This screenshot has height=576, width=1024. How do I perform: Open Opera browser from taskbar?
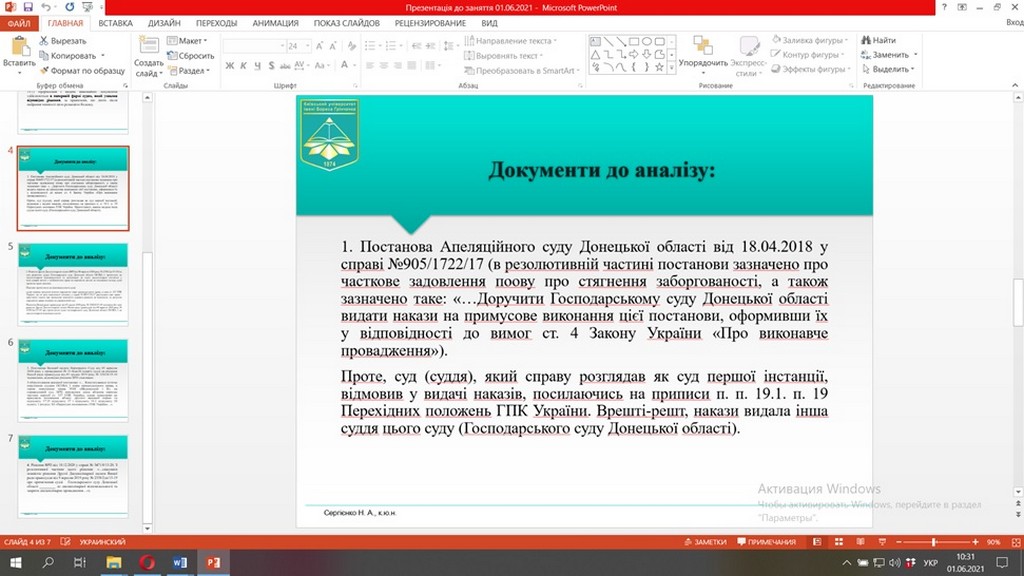click(x=147, y=562)
